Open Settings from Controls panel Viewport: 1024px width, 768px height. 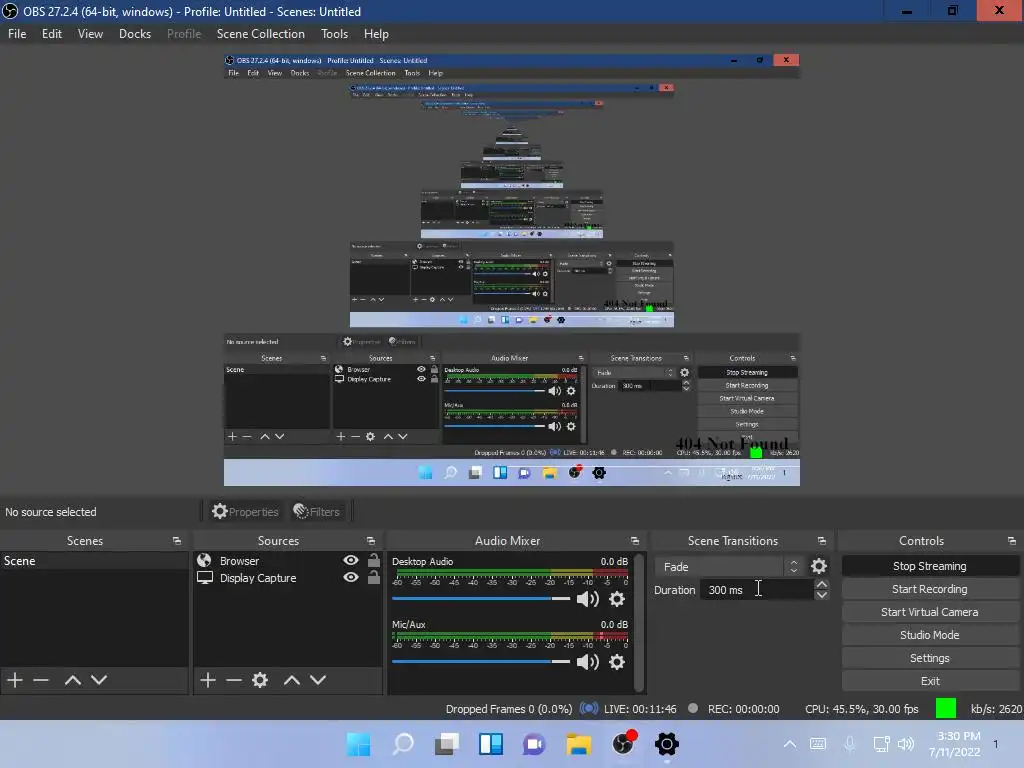[x=929, y=658]
